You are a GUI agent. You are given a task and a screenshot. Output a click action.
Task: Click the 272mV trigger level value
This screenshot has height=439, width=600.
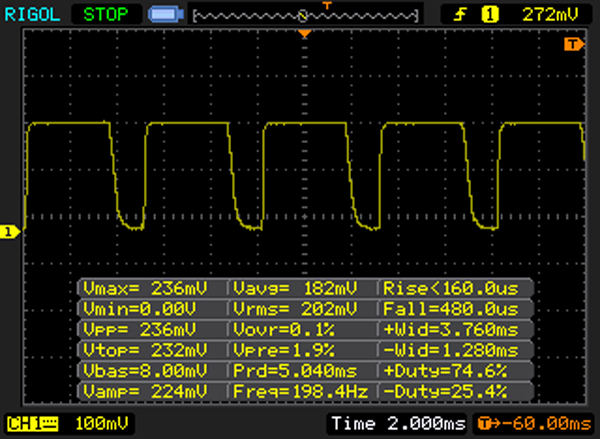click(x=550, y=15)
